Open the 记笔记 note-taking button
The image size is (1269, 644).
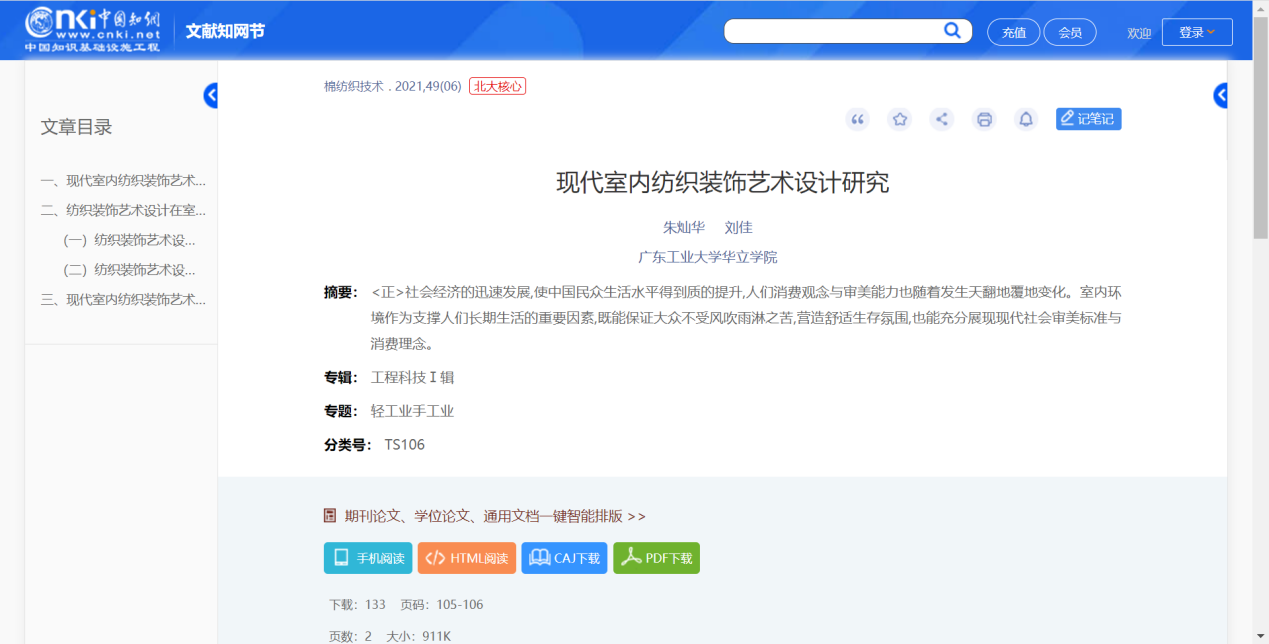pyautogui.click(x=1088, y=119)
